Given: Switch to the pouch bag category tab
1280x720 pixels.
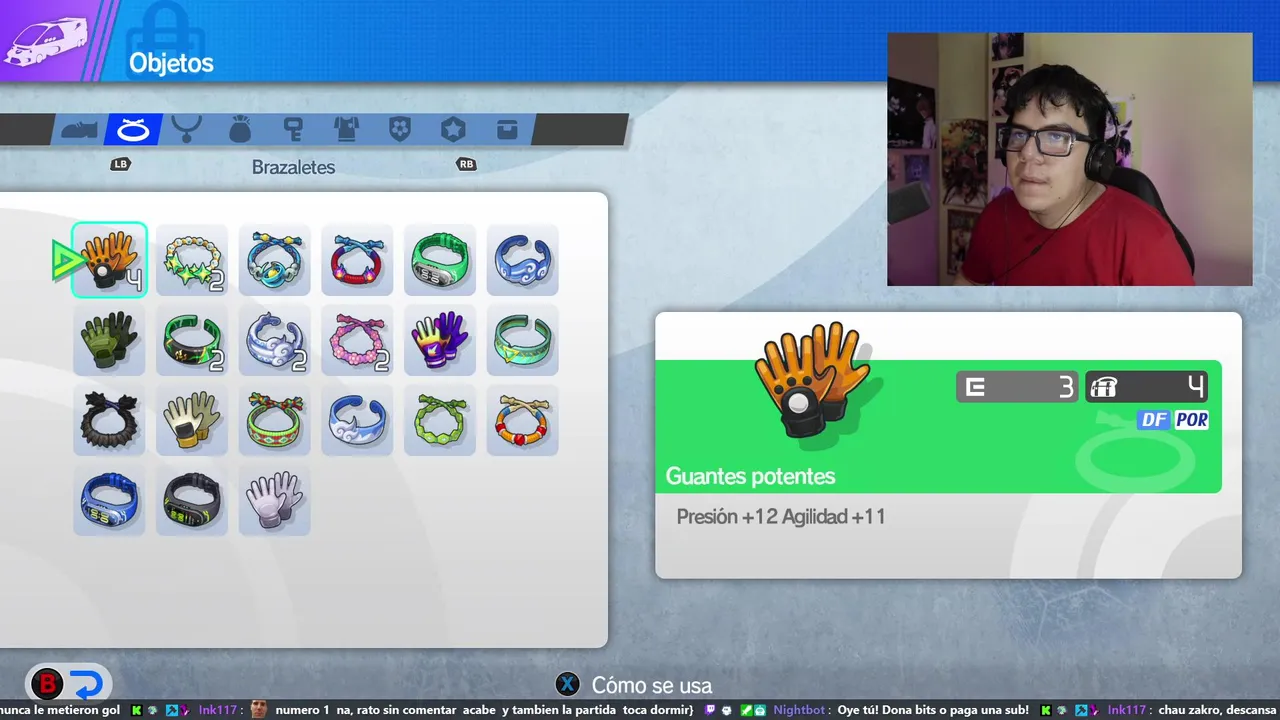Looking at the screenshot, I should pos(240,129).
